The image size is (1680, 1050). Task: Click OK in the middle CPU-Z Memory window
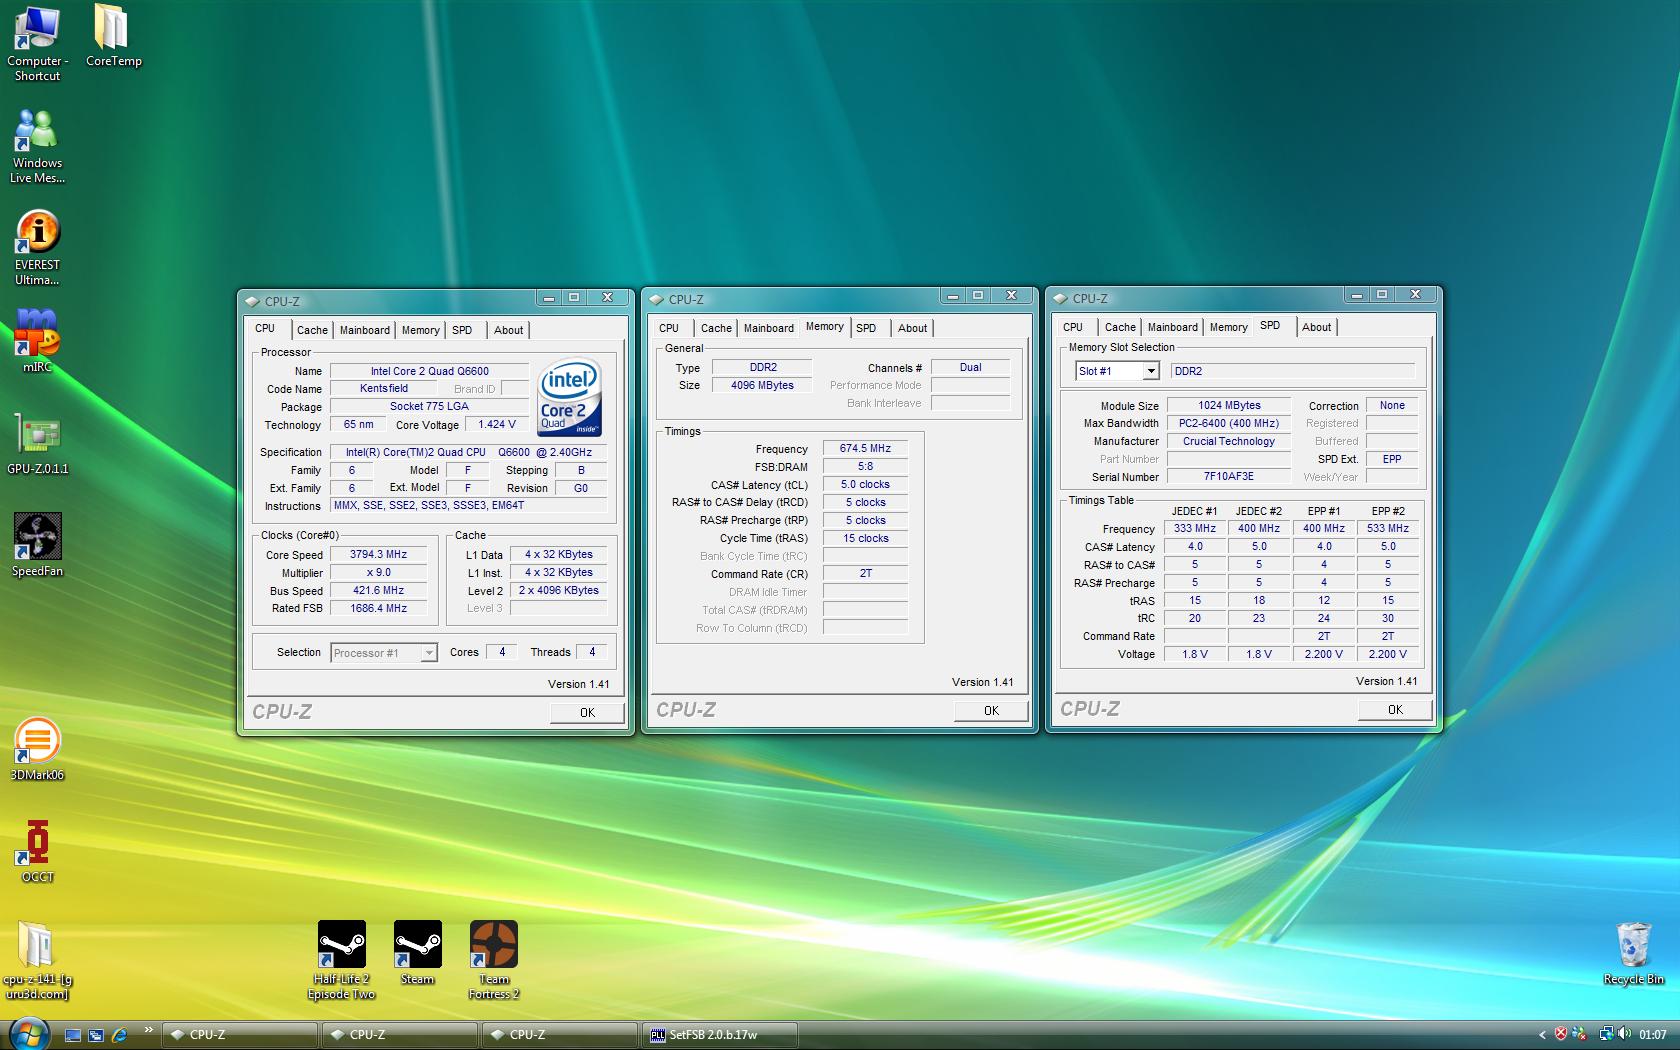coord(991,711)
